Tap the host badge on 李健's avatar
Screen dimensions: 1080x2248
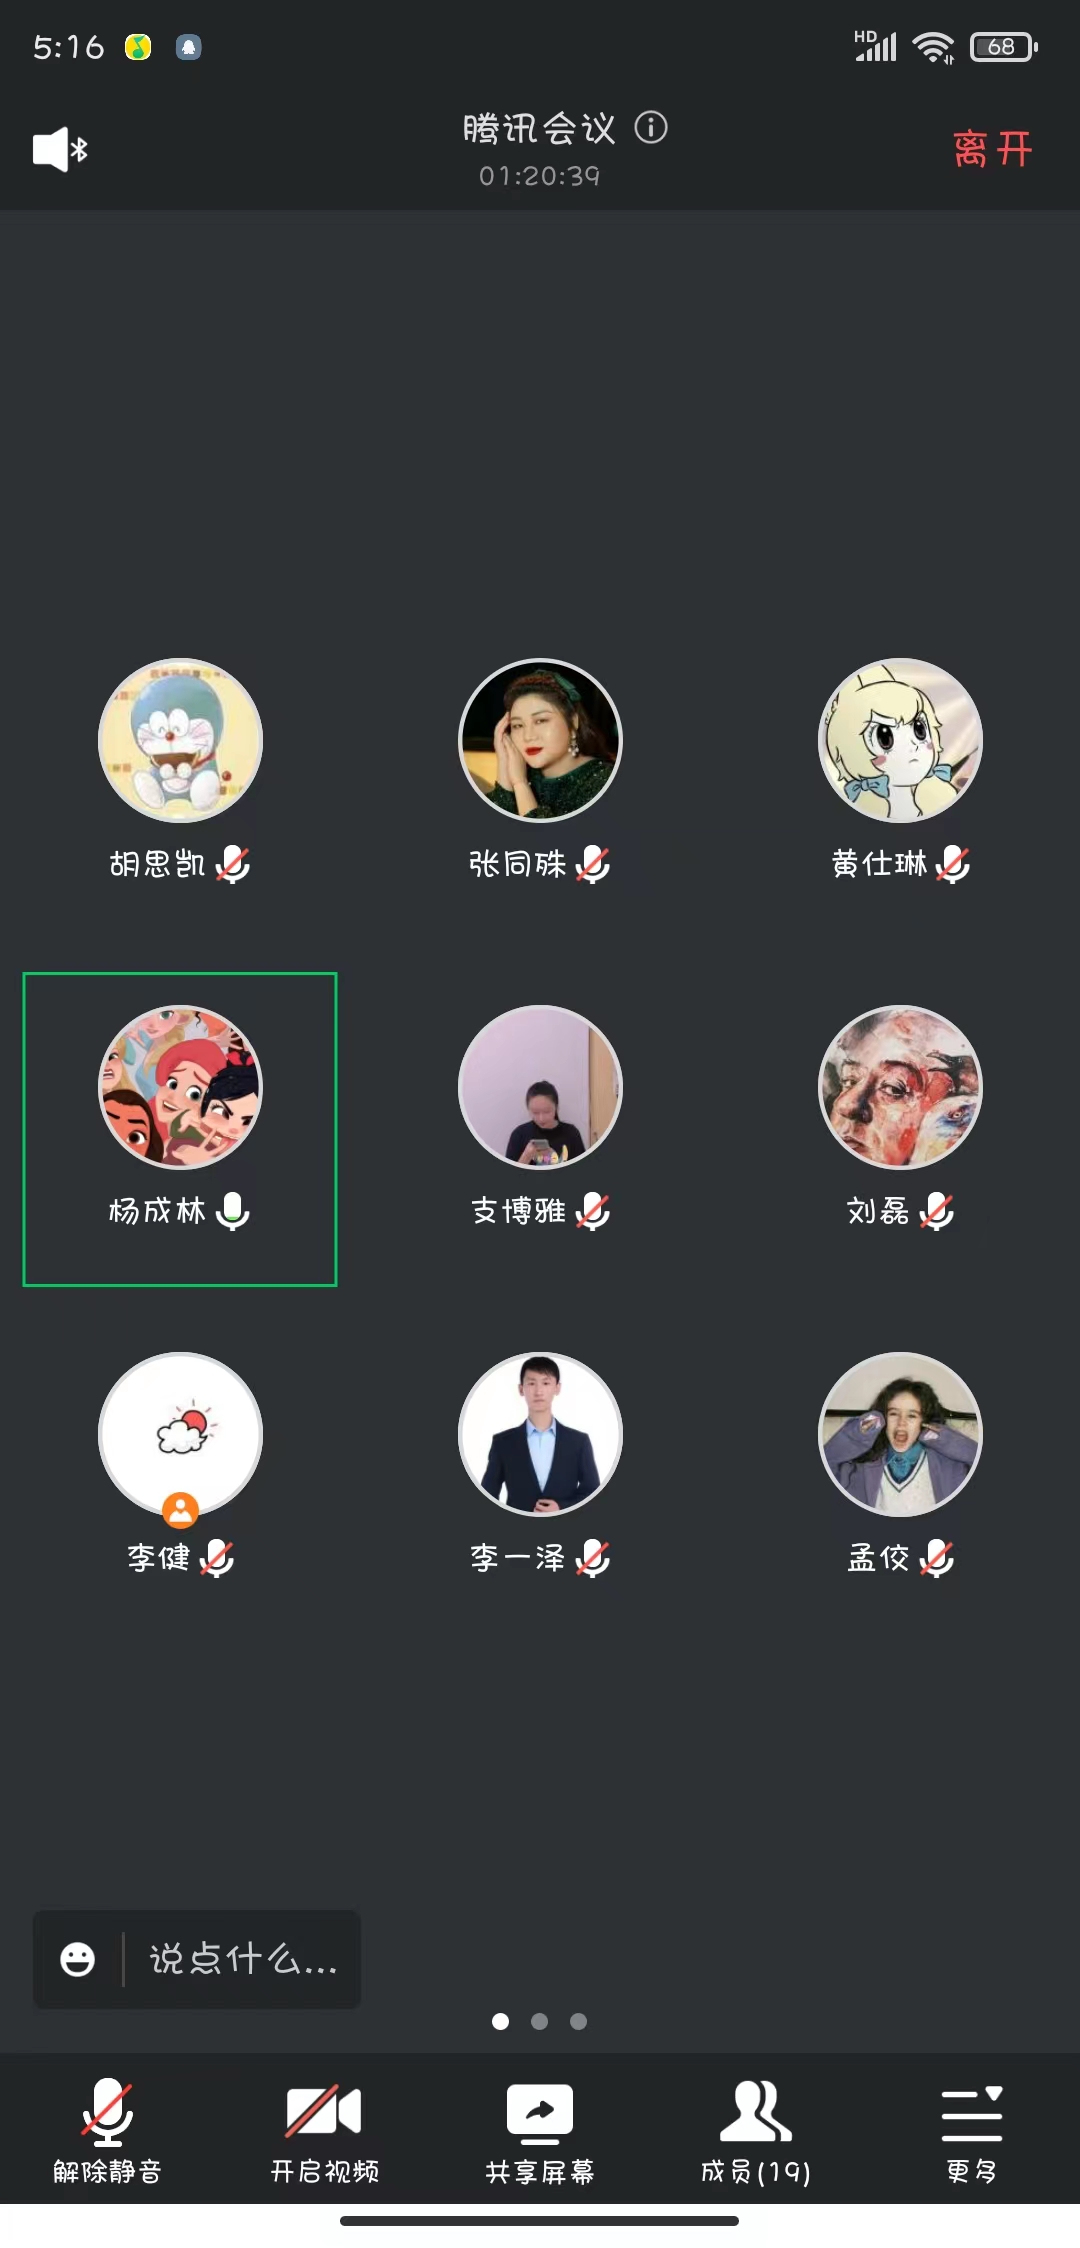(x=180, y=1510)
